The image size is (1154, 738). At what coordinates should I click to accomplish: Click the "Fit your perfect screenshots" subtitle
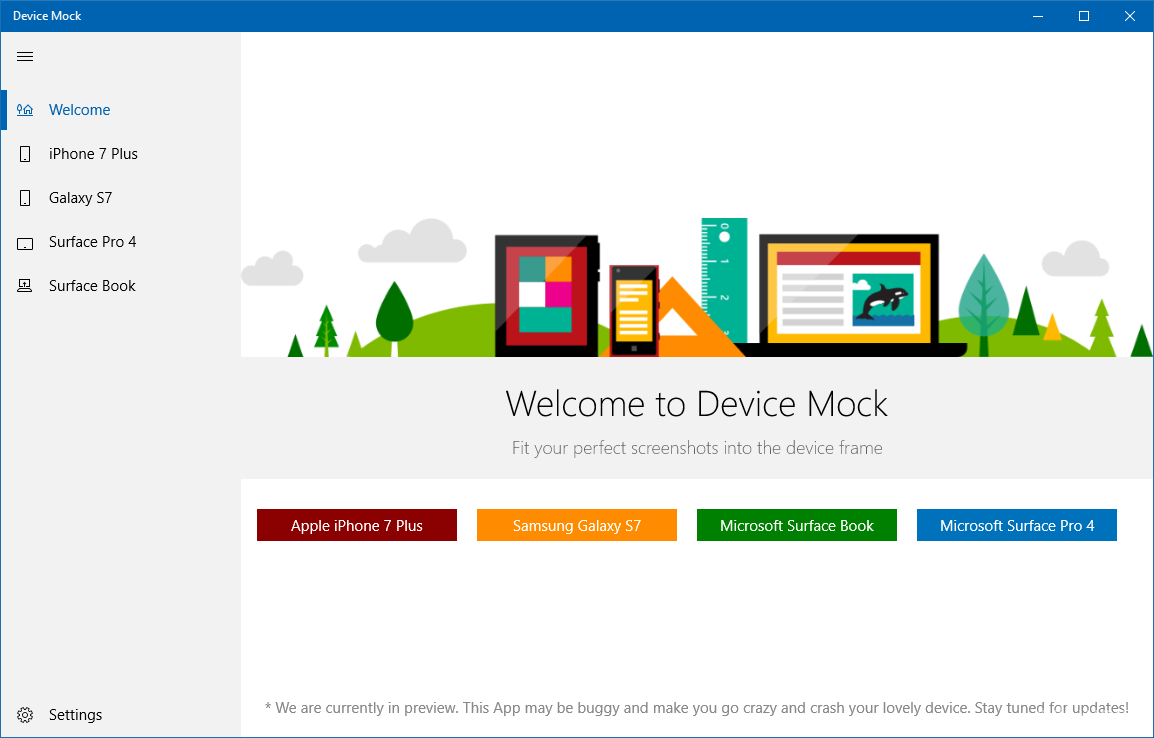(697, 448)
